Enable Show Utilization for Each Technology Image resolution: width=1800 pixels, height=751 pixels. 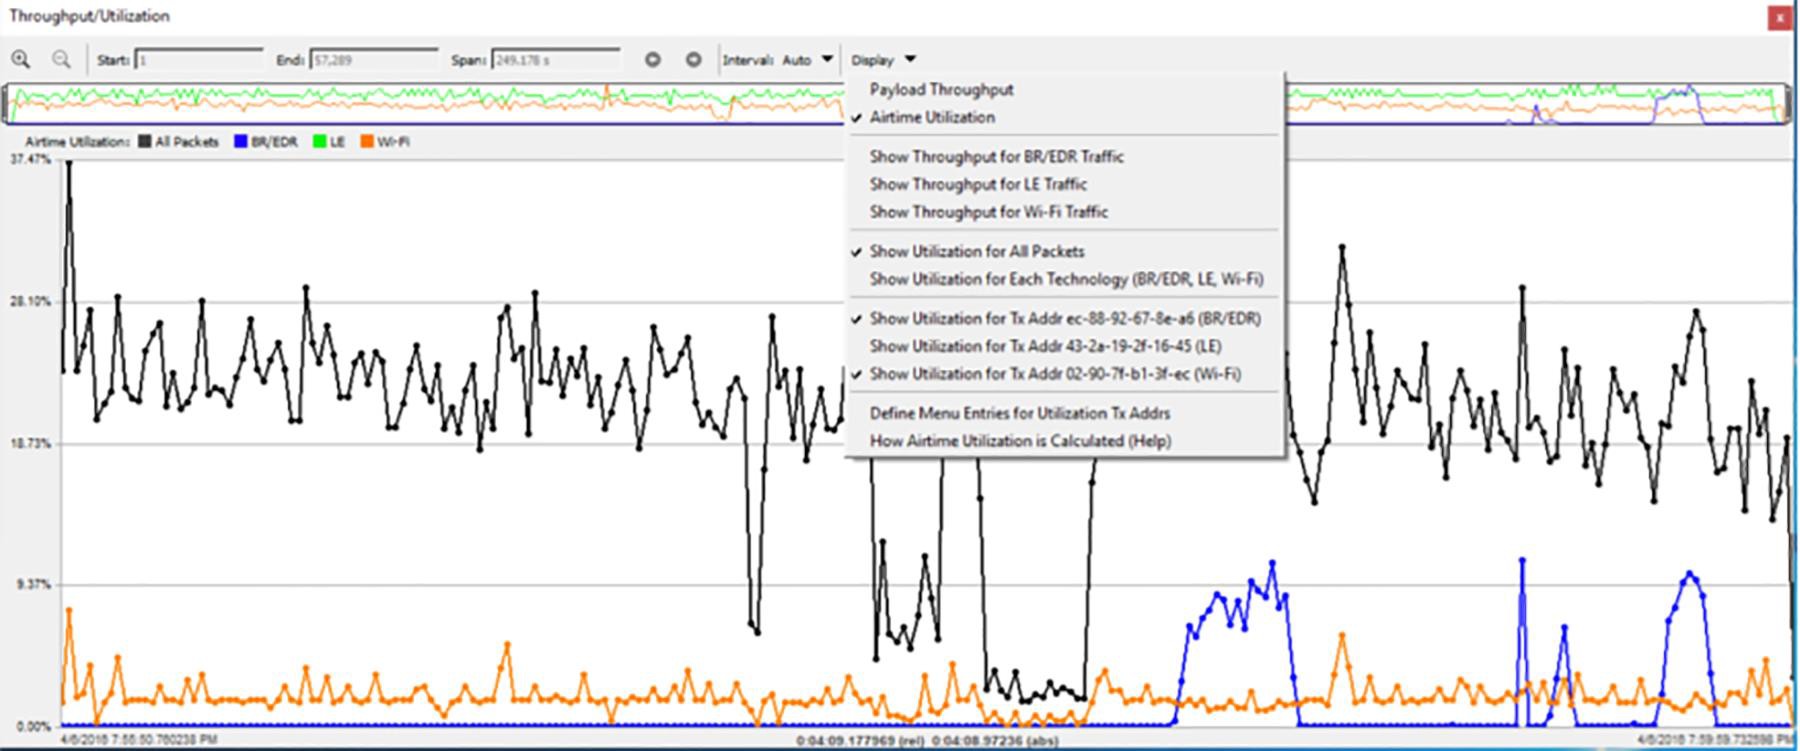(x=1064, y=279)
